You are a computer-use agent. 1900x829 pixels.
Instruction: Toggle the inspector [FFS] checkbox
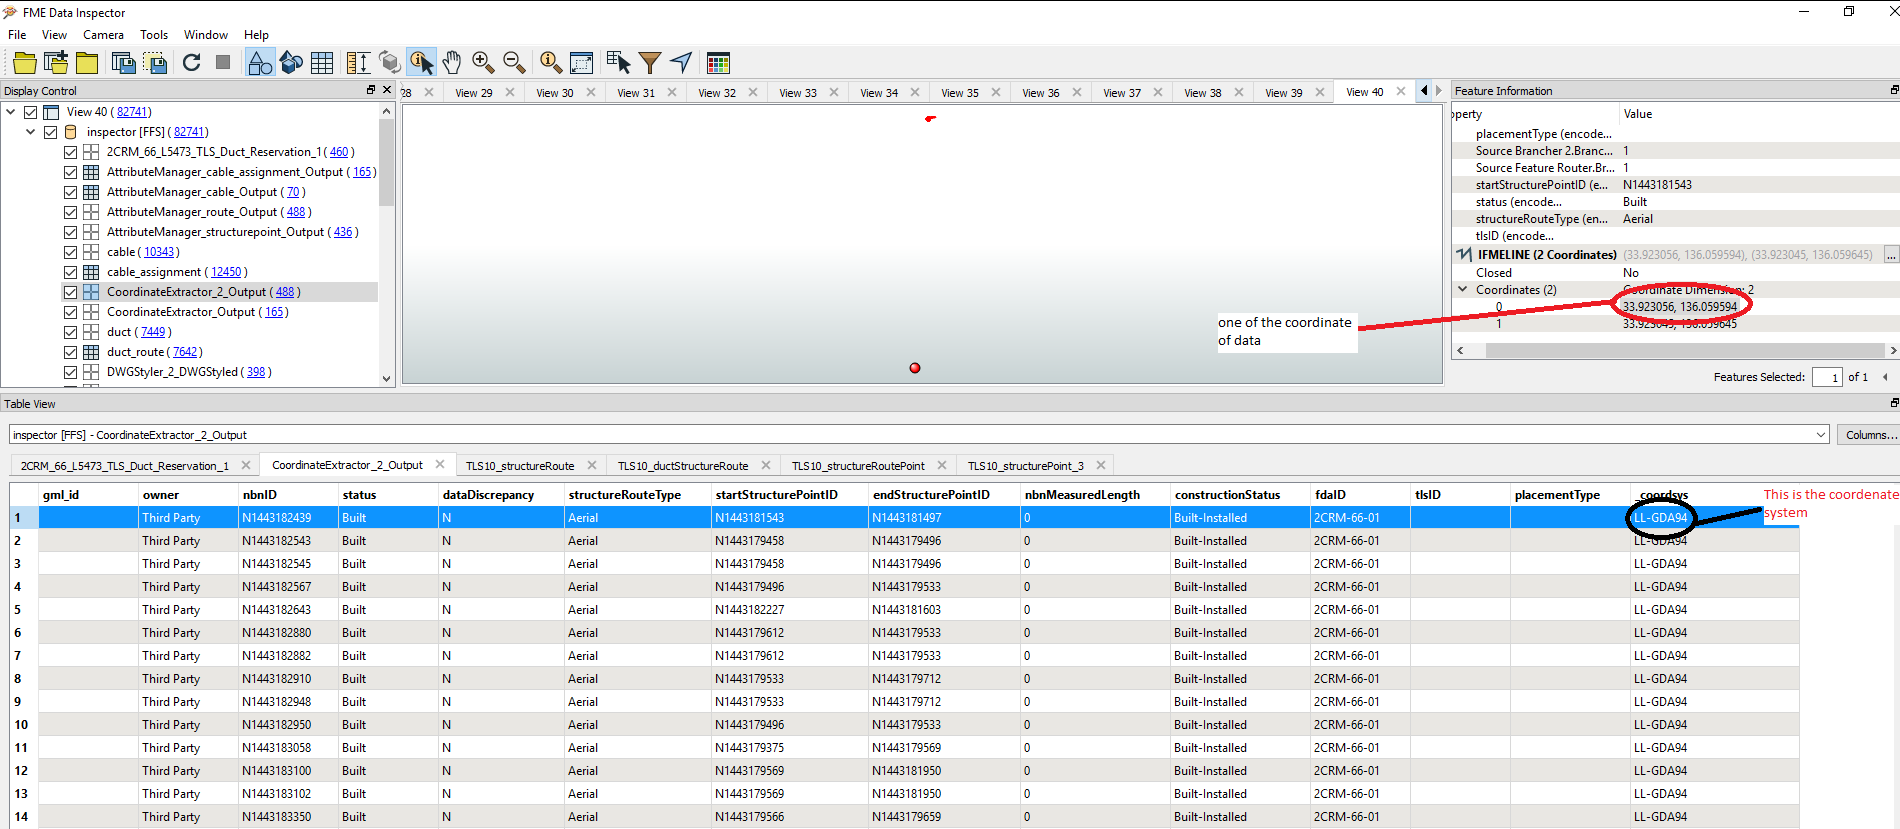(50, 132)
